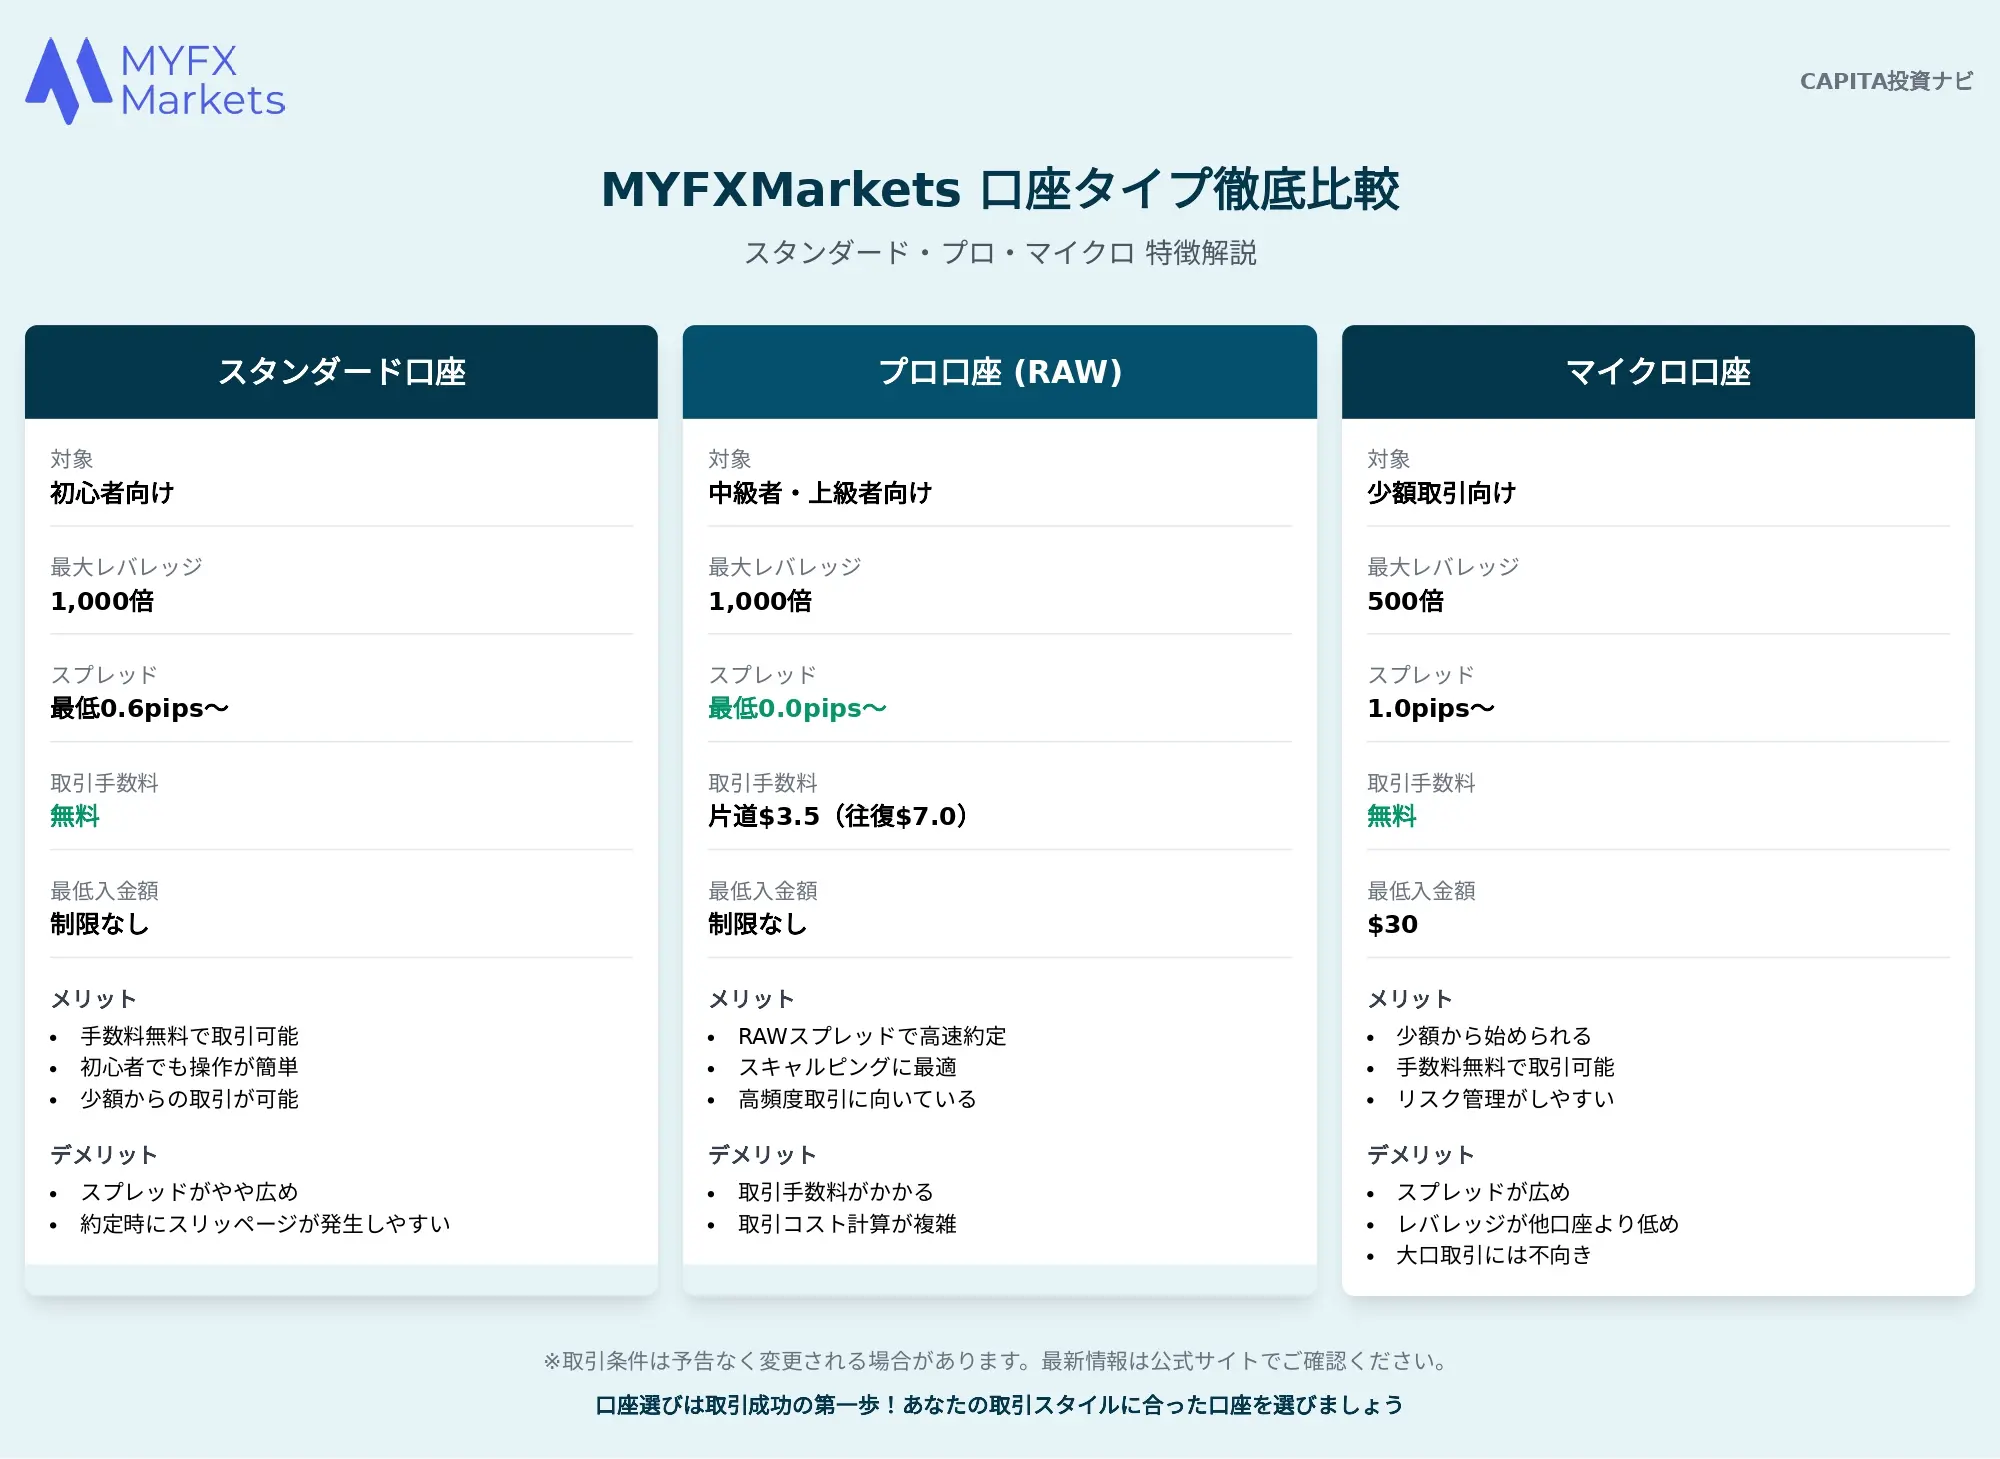2000x1459 pixels.
Task: Click 少額取引向け in the Micro card
Action: pos(1441,493)
